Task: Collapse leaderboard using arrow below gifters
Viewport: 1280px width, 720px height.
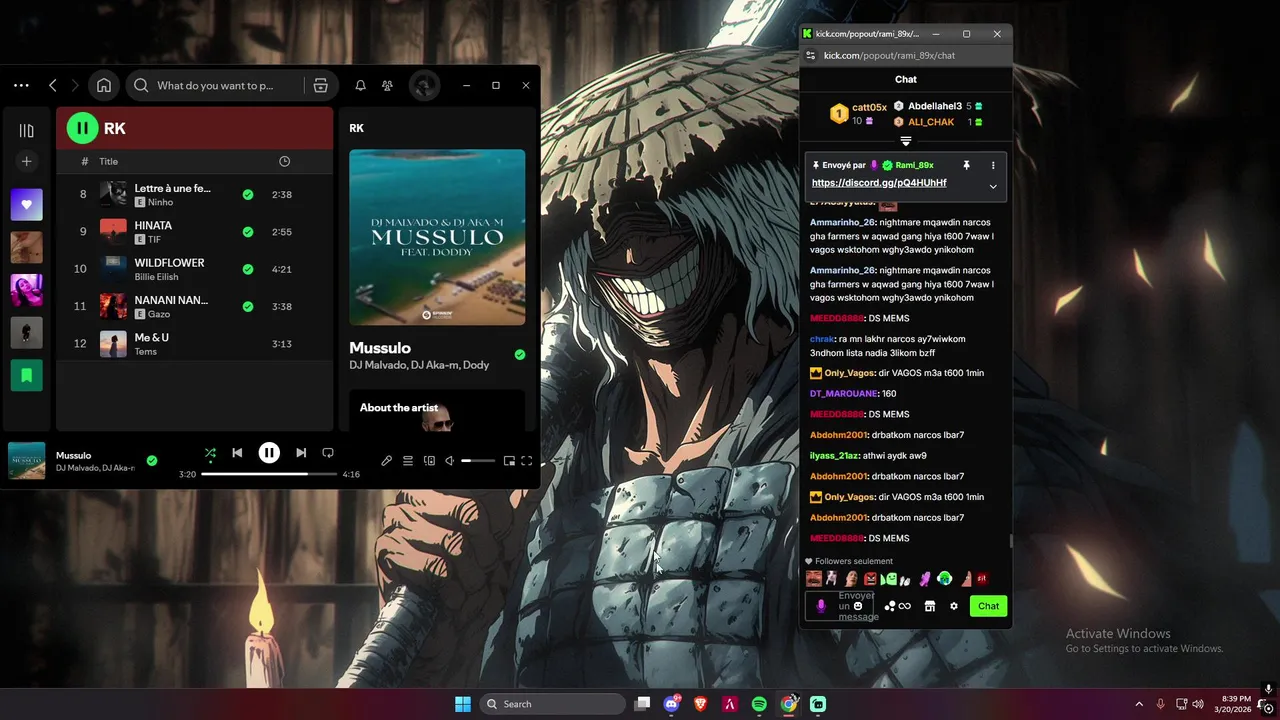Action: [x=905, y=141]
